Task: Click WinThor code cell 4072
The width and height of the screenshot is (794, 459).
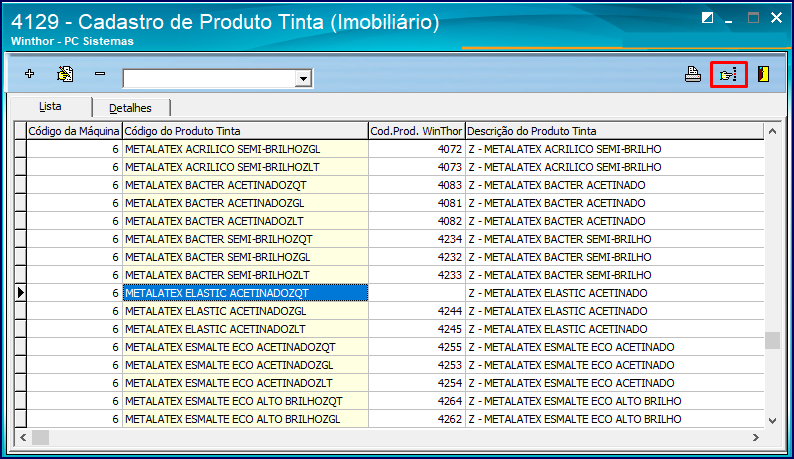Action: coord(416,149)
